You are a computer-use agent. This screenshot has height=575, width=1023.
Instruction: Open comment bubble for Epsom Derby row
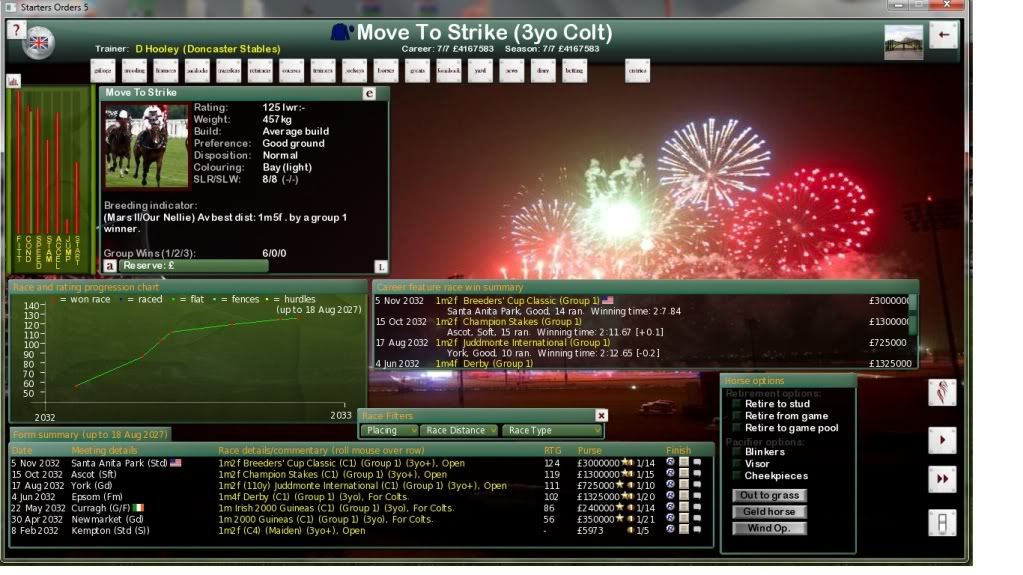[x=697, y=495]
